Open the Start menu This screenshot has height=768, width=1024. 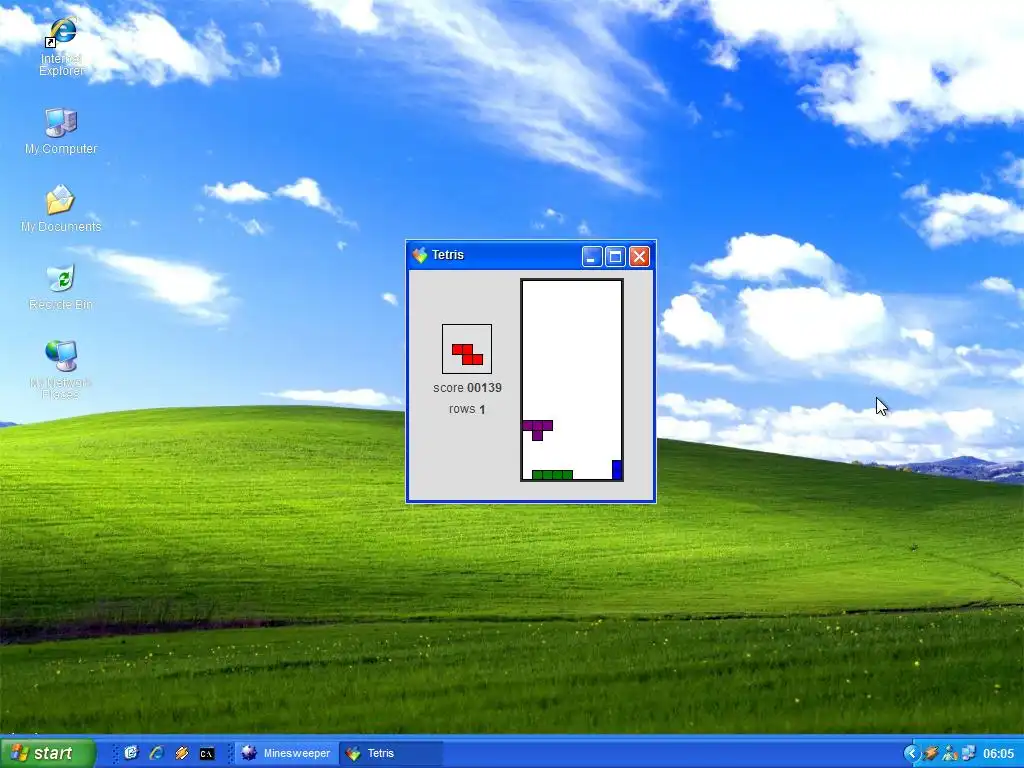pos(48,753)
